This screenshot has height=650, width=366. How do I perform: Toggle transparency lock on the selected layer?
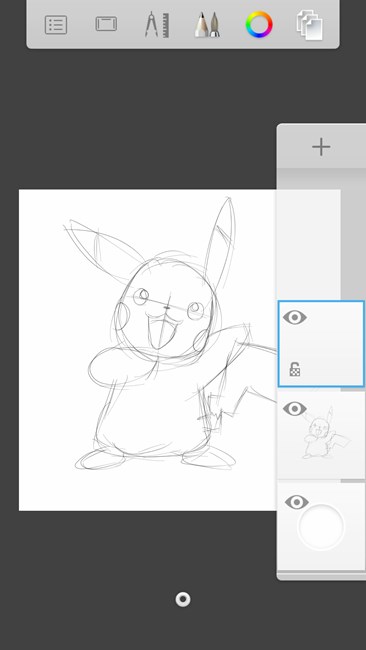[295, 369]
